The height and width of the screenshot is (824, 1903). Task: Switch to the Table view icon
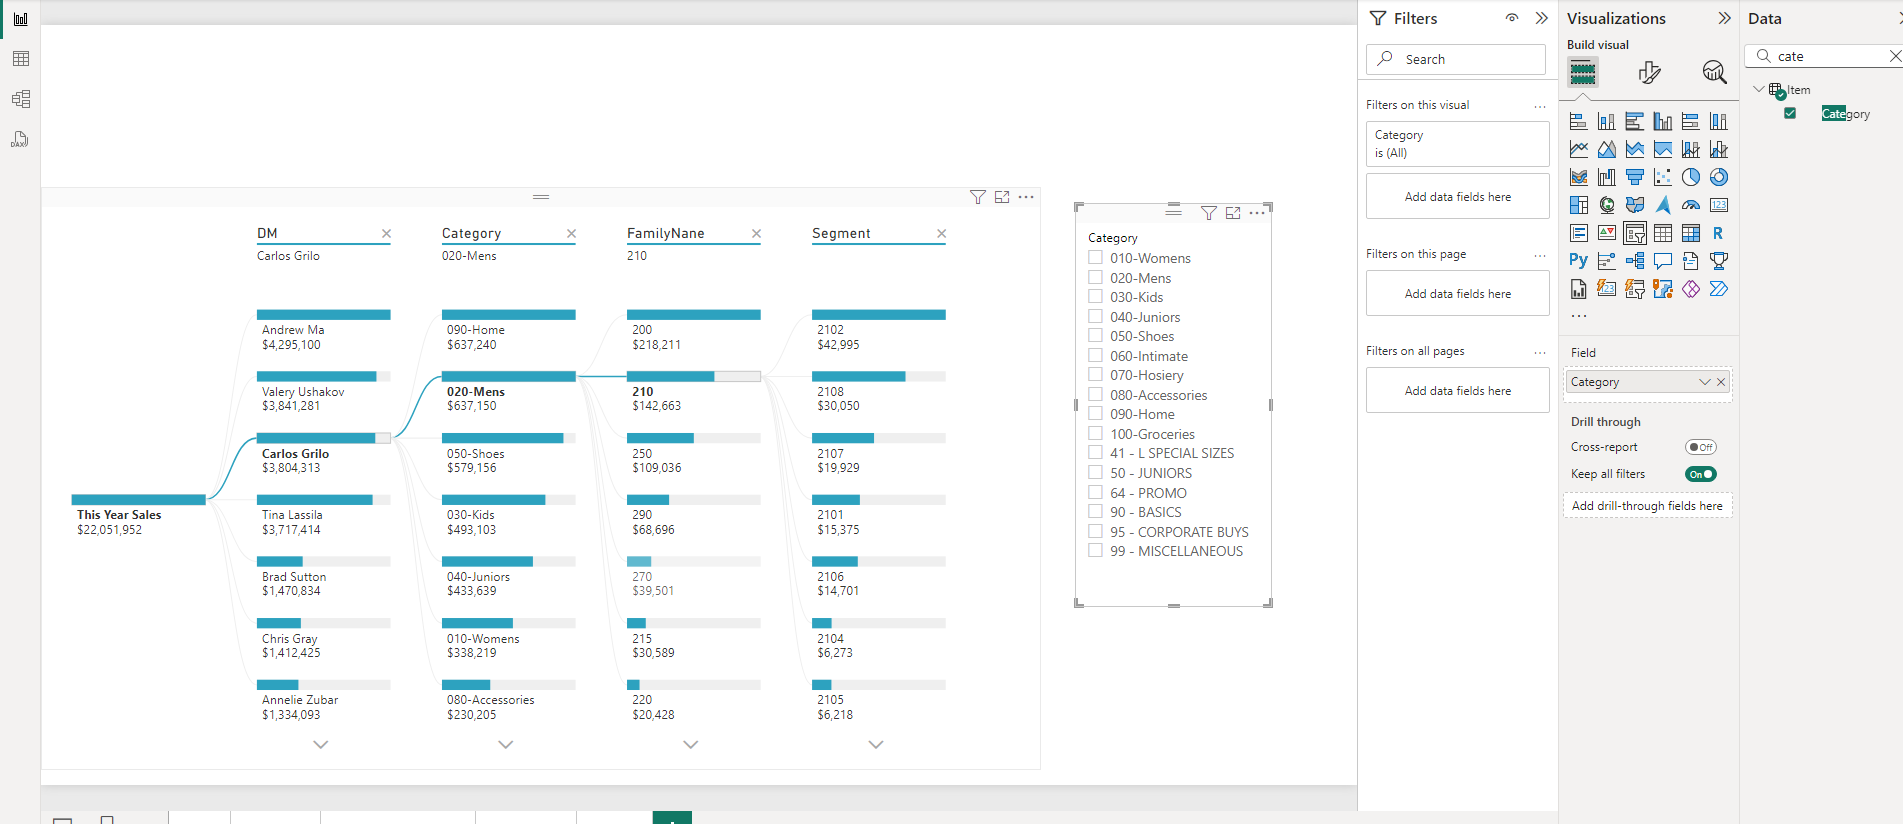[x=20, y=59]
